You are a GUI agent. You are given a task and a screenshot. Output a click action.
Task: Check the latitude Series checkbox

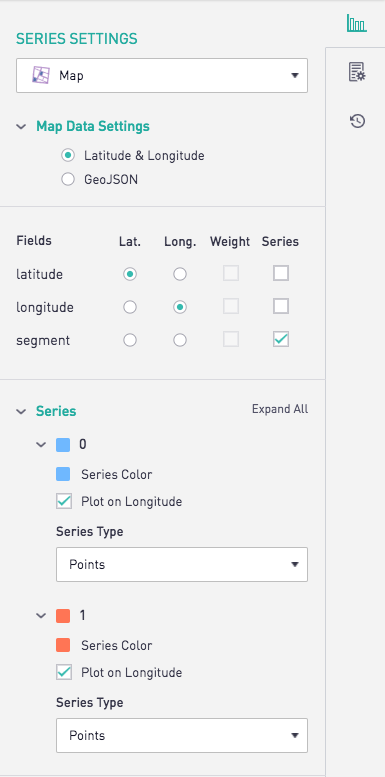click(x=281, y=273)
